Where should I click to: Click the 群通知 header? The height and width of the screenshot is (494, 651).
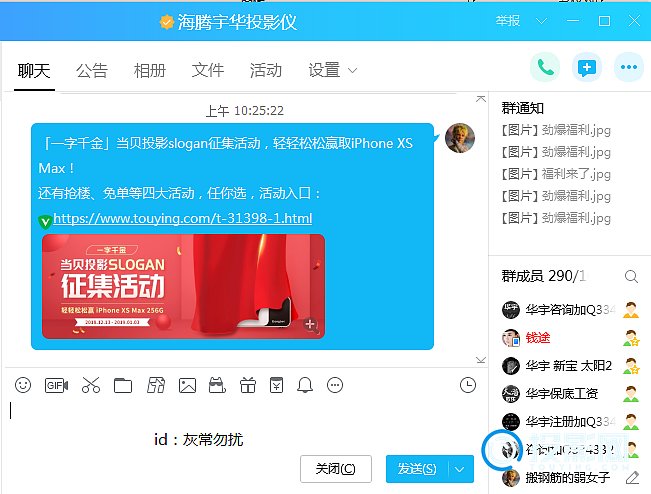(x=523, y=108)
